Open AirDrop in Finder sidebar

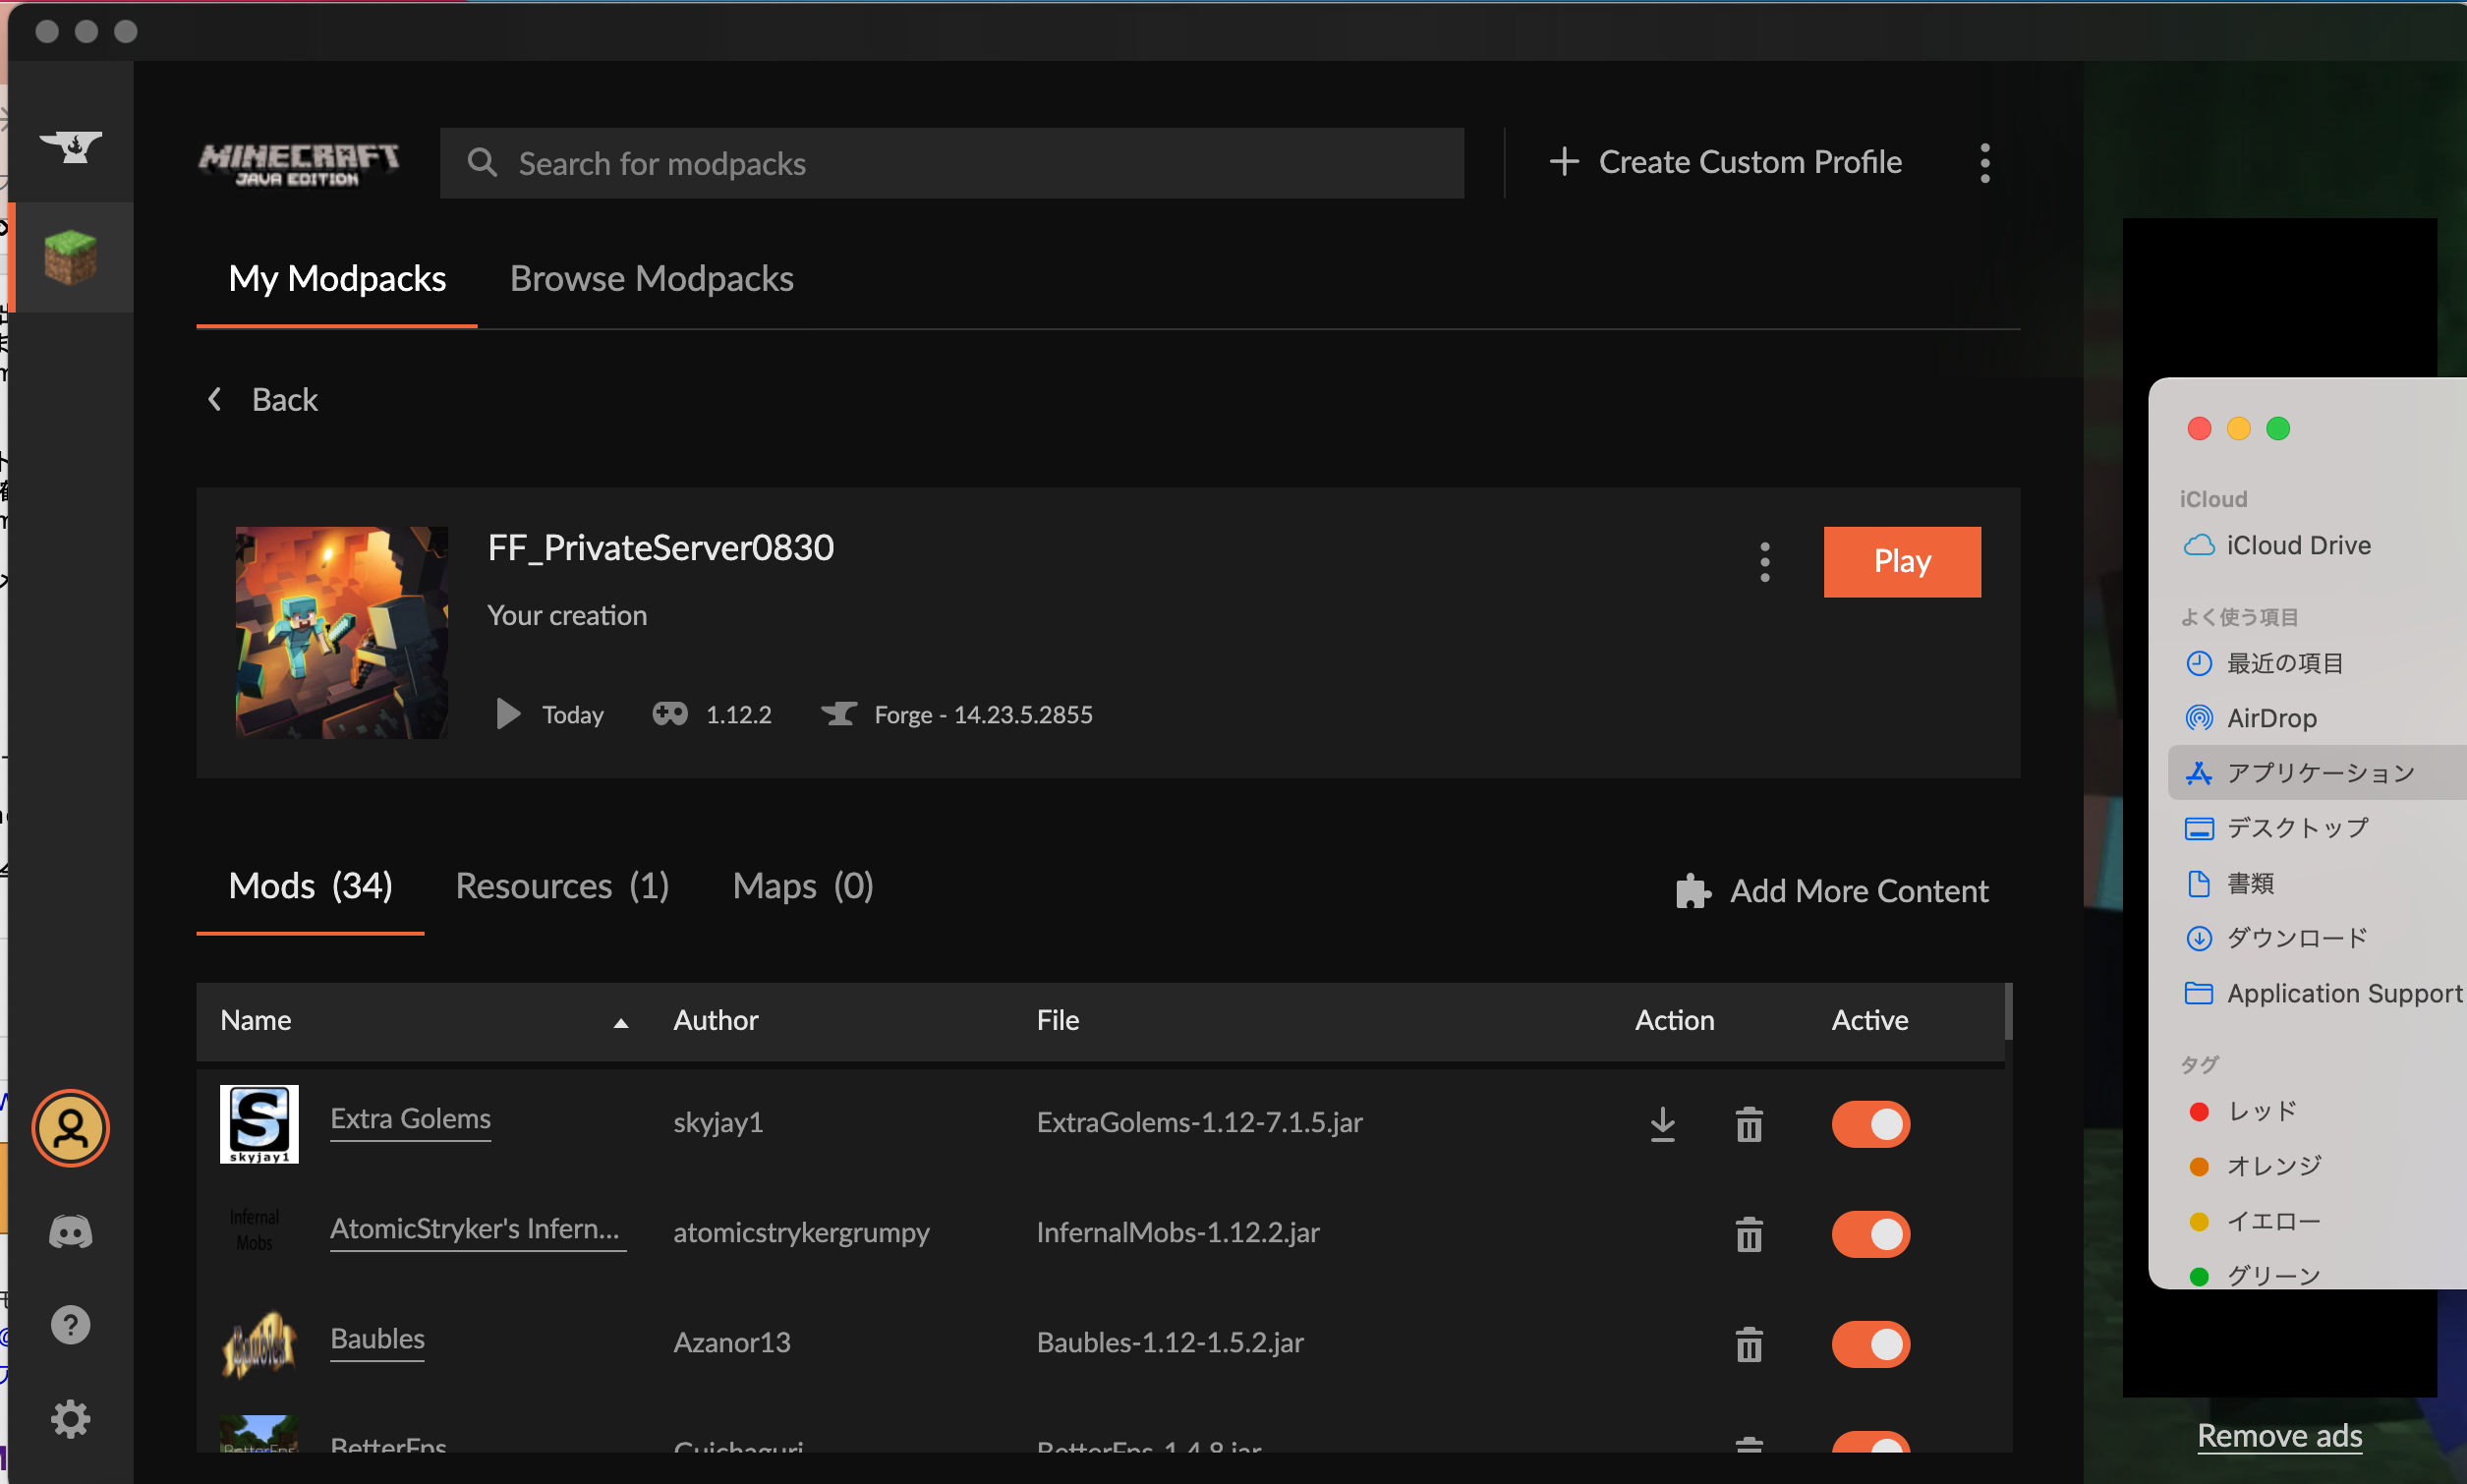(2250, 718)
